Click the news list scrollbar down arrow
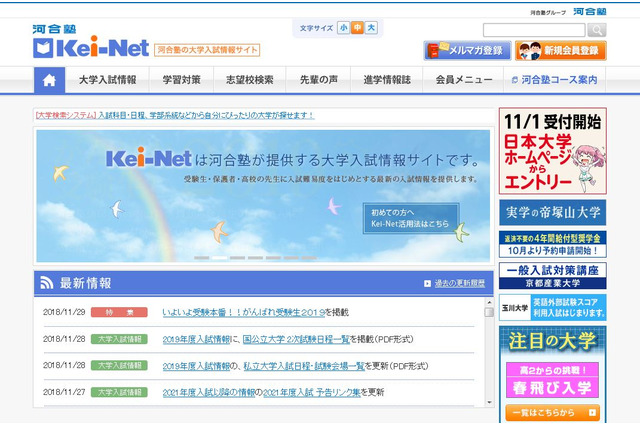Viewport: 640px width, 426px height. 489,402
